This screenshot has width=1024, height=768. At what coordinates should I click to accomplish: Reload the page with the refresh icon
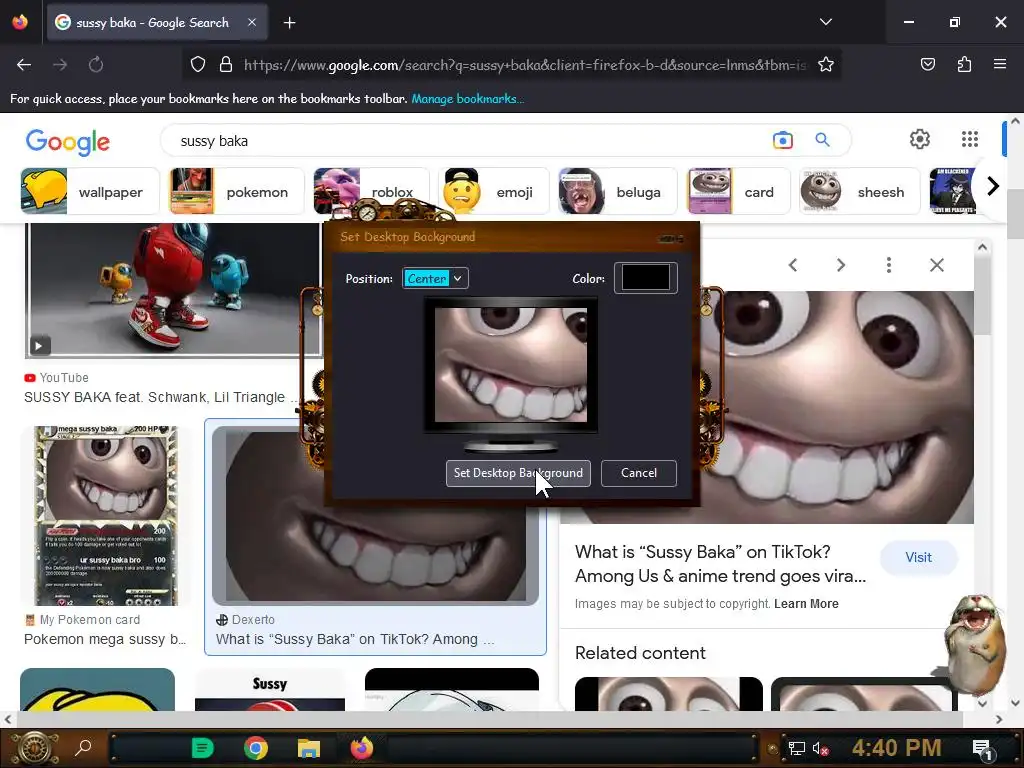click(96, 65)
